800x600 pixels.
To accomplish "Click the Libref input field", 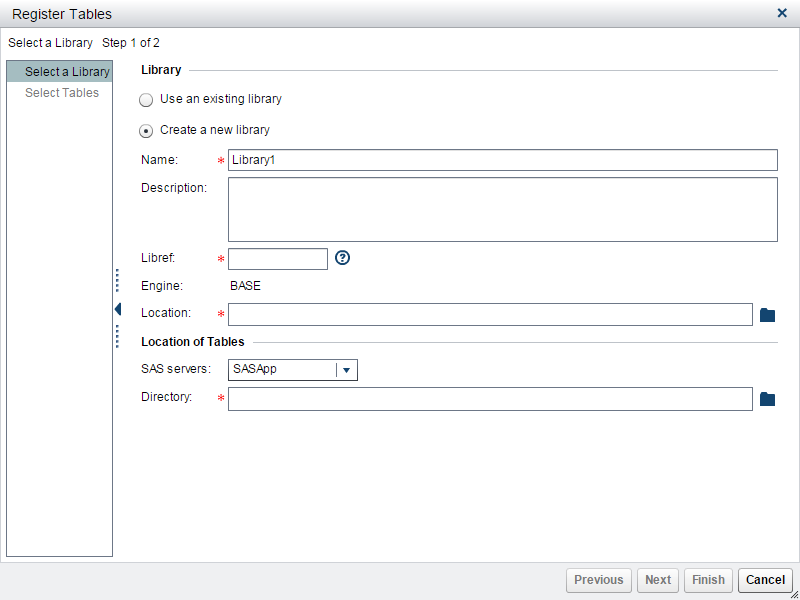I will [x=277, y=258].
